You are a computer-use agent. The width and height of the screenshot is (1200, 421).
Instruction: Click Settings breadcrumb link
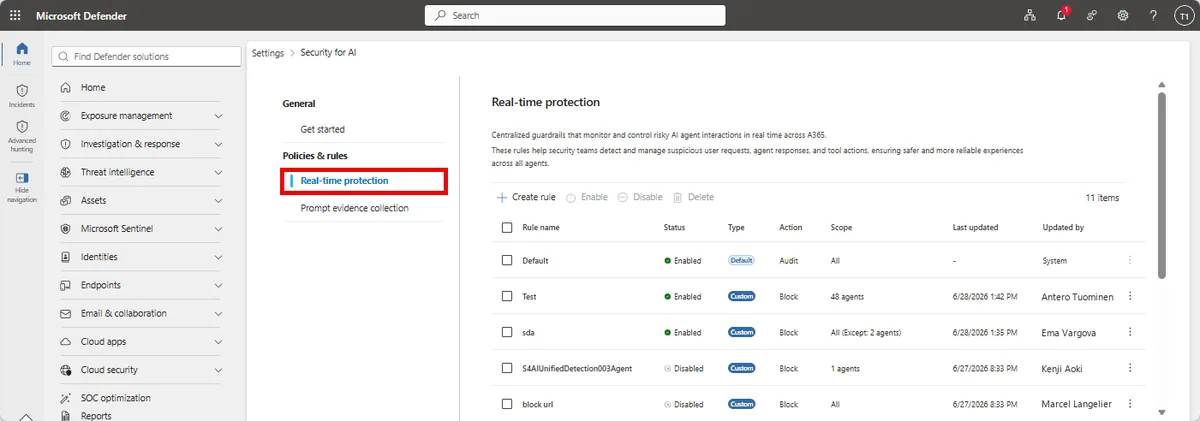point(267,52)
